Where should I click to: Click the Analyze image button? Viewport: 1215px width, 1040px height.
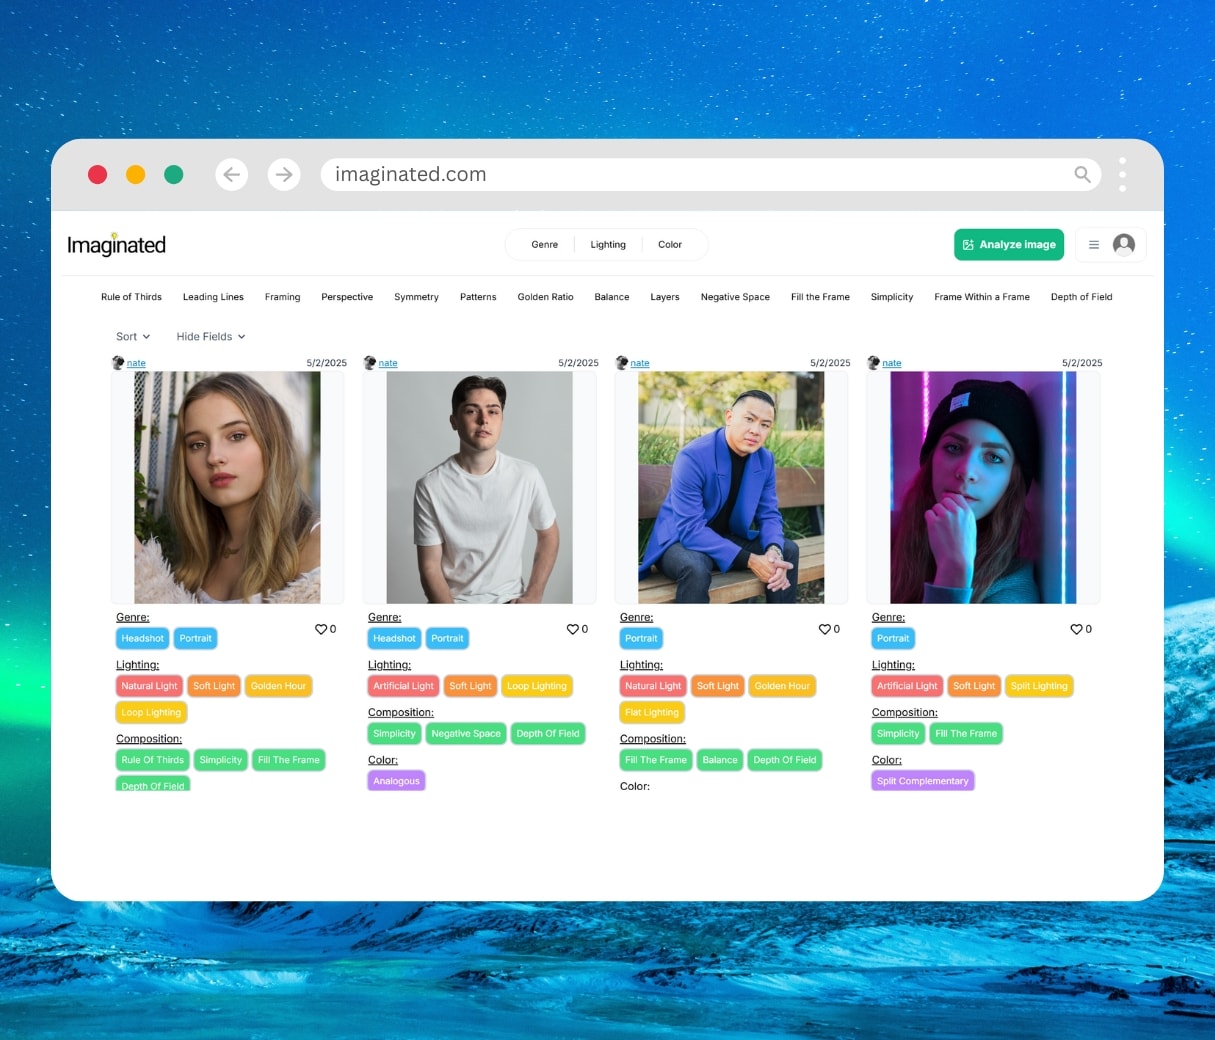point(1009,245)
